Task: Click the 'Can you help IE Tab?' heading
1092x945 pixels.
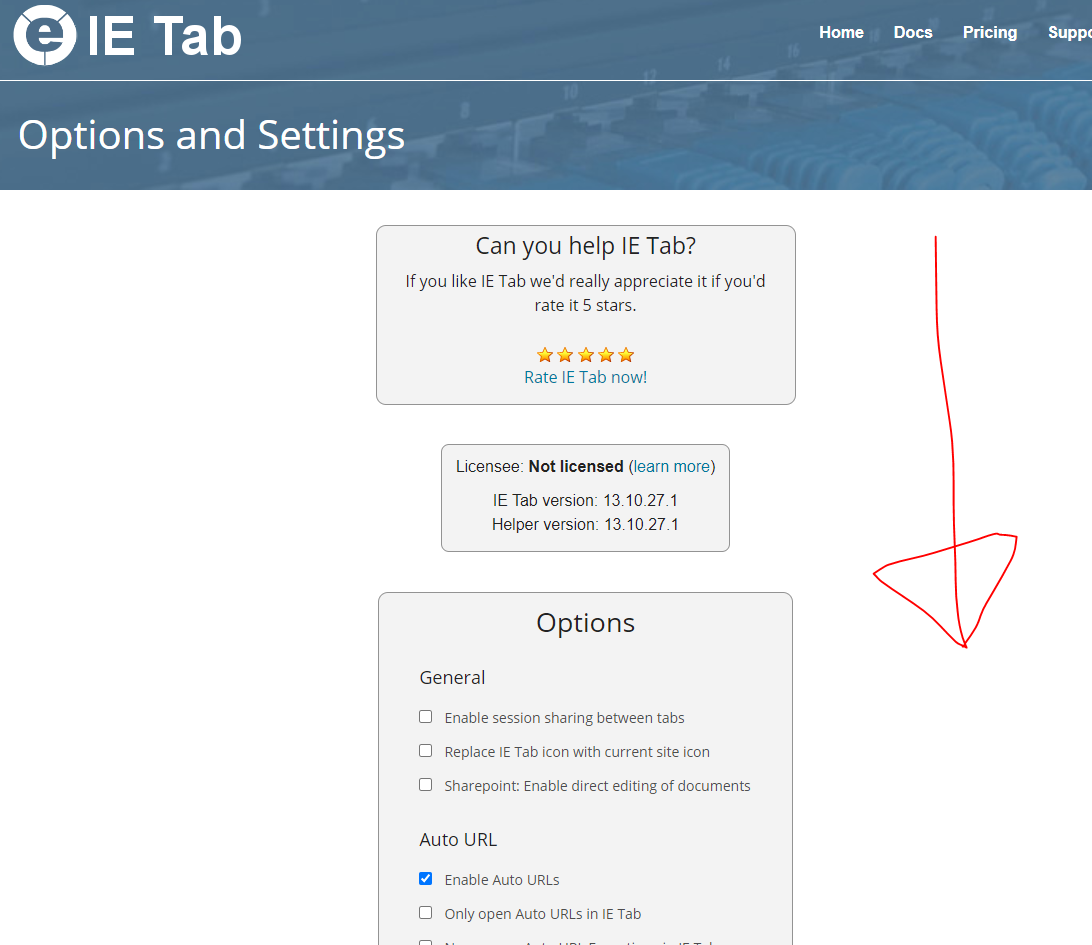Action: 586,246
